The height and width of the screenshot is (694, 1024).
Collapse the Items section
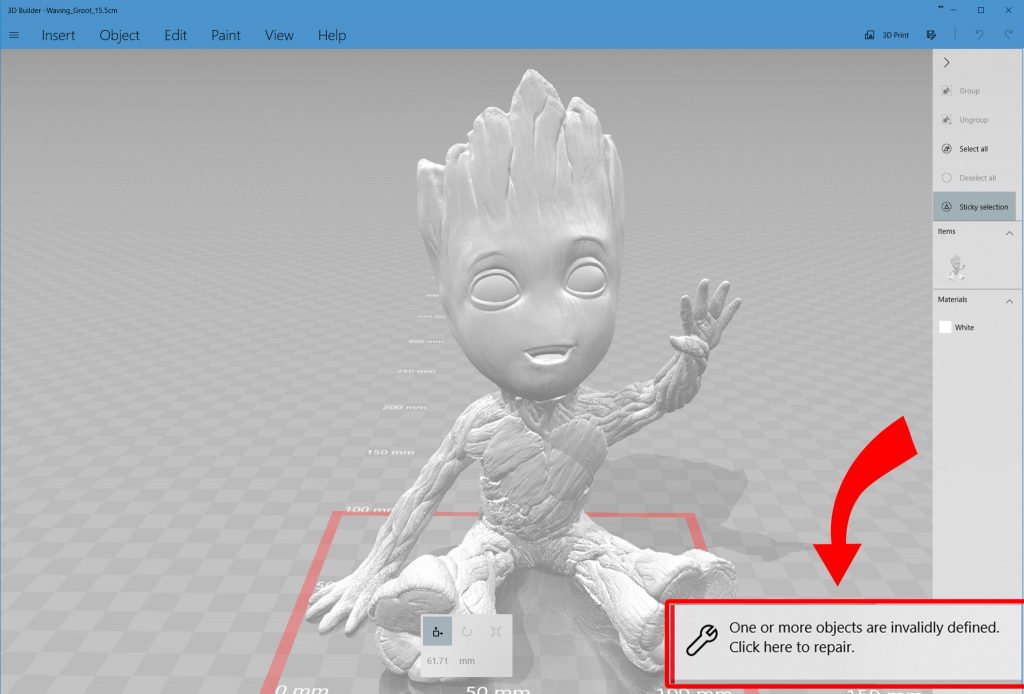tap(1008, 232)
